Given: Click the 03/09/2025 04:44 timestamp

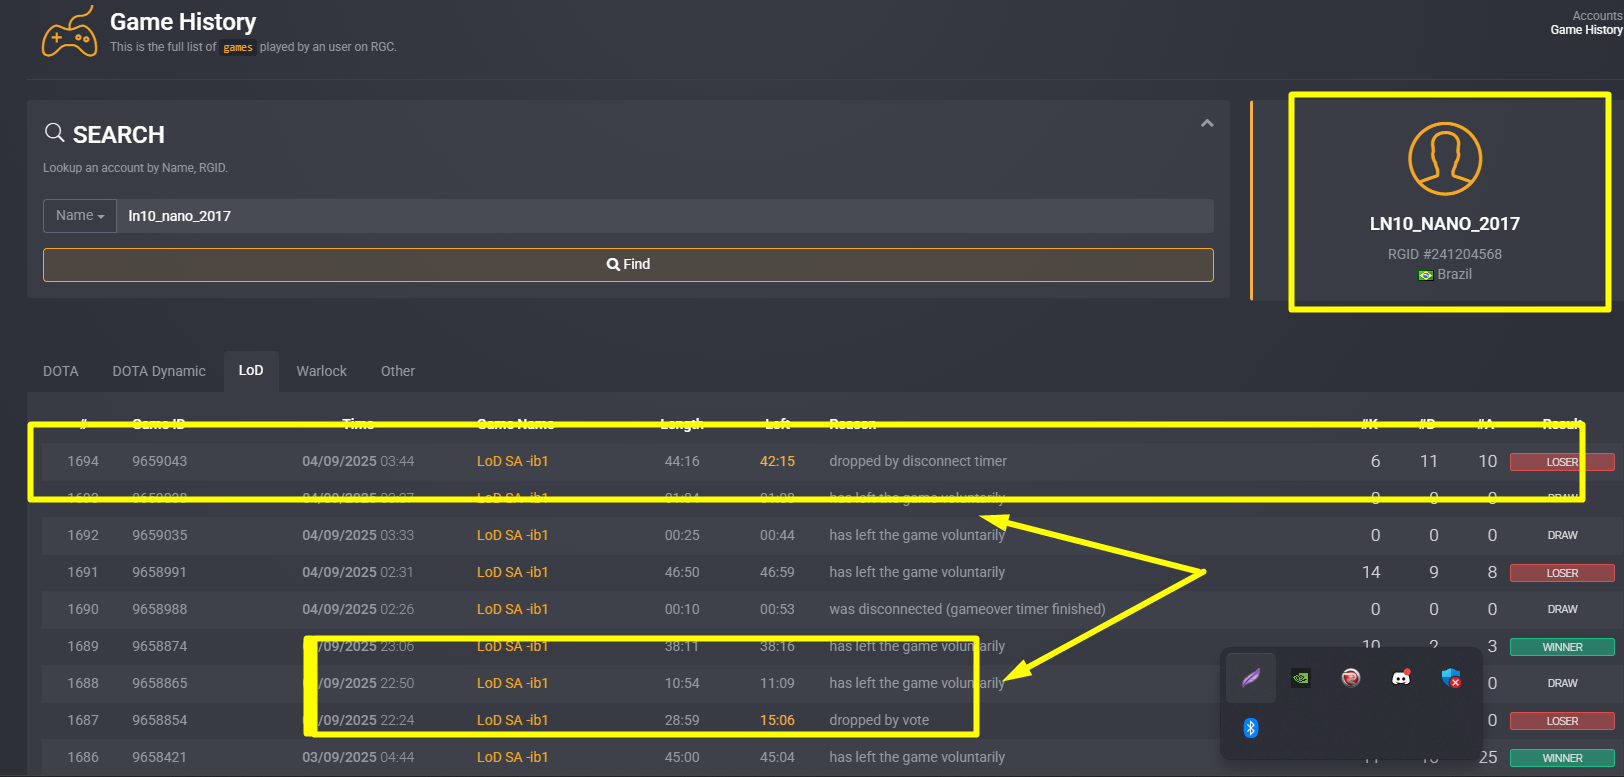Looking at the screenshot, I should click(x=358, y=757).
